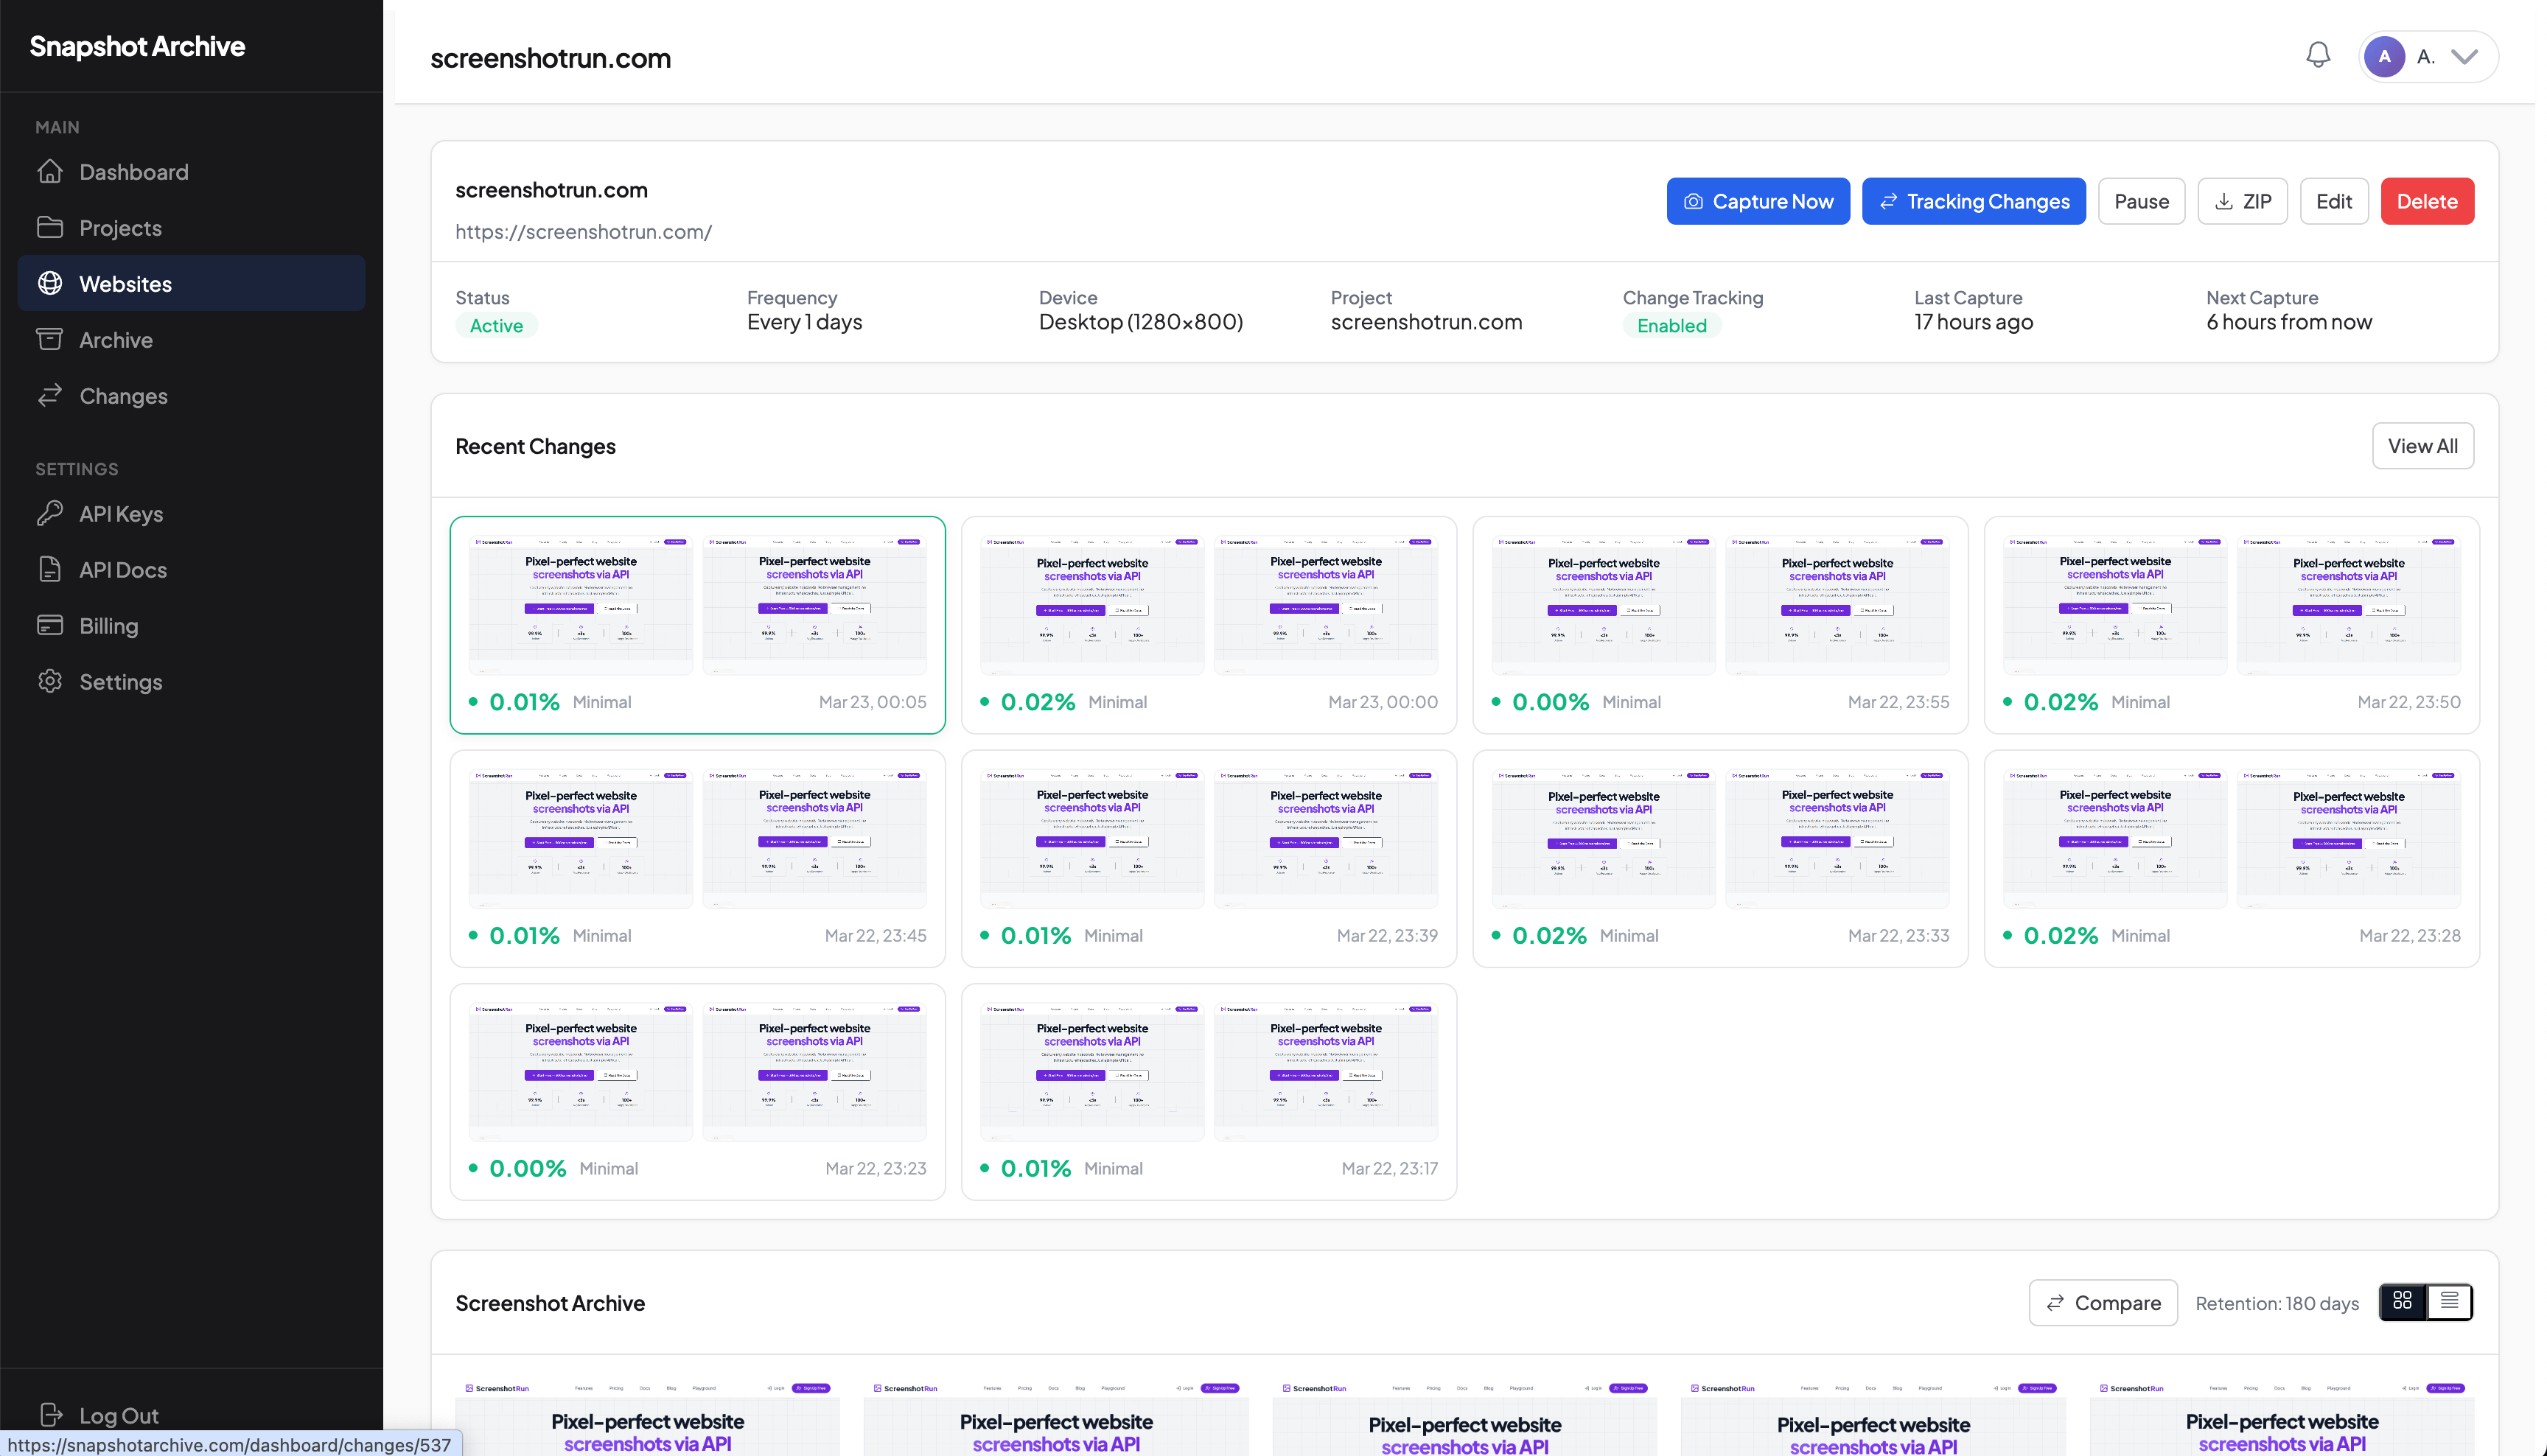The width and height of the screenshot is (2547, 1456).
Task: Open the https://screenshotrun.com/ link
Action: [583, 232]
